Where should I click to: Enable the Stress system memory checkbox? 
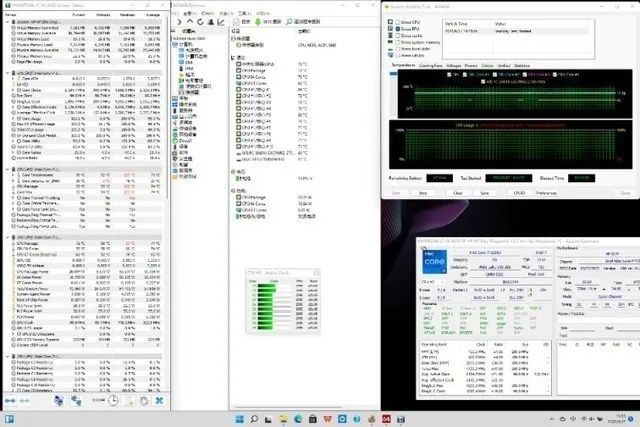tap(398, 42)
